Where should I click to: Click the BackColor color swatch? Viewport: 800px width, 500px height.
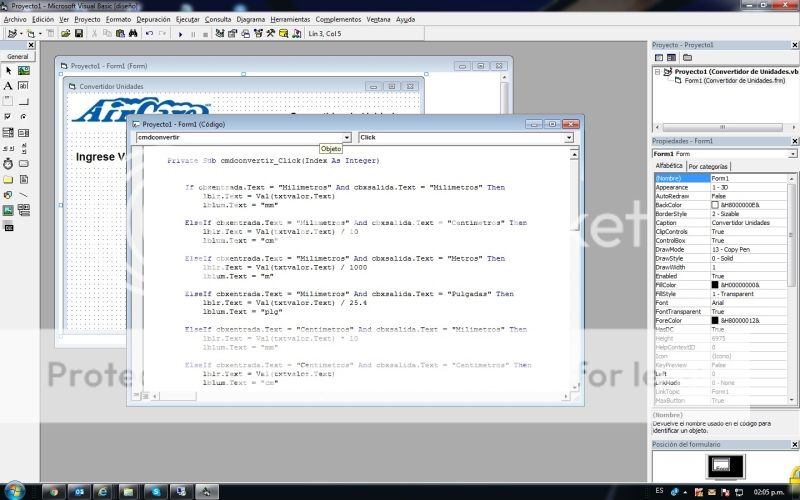click(x=715, y=205)
